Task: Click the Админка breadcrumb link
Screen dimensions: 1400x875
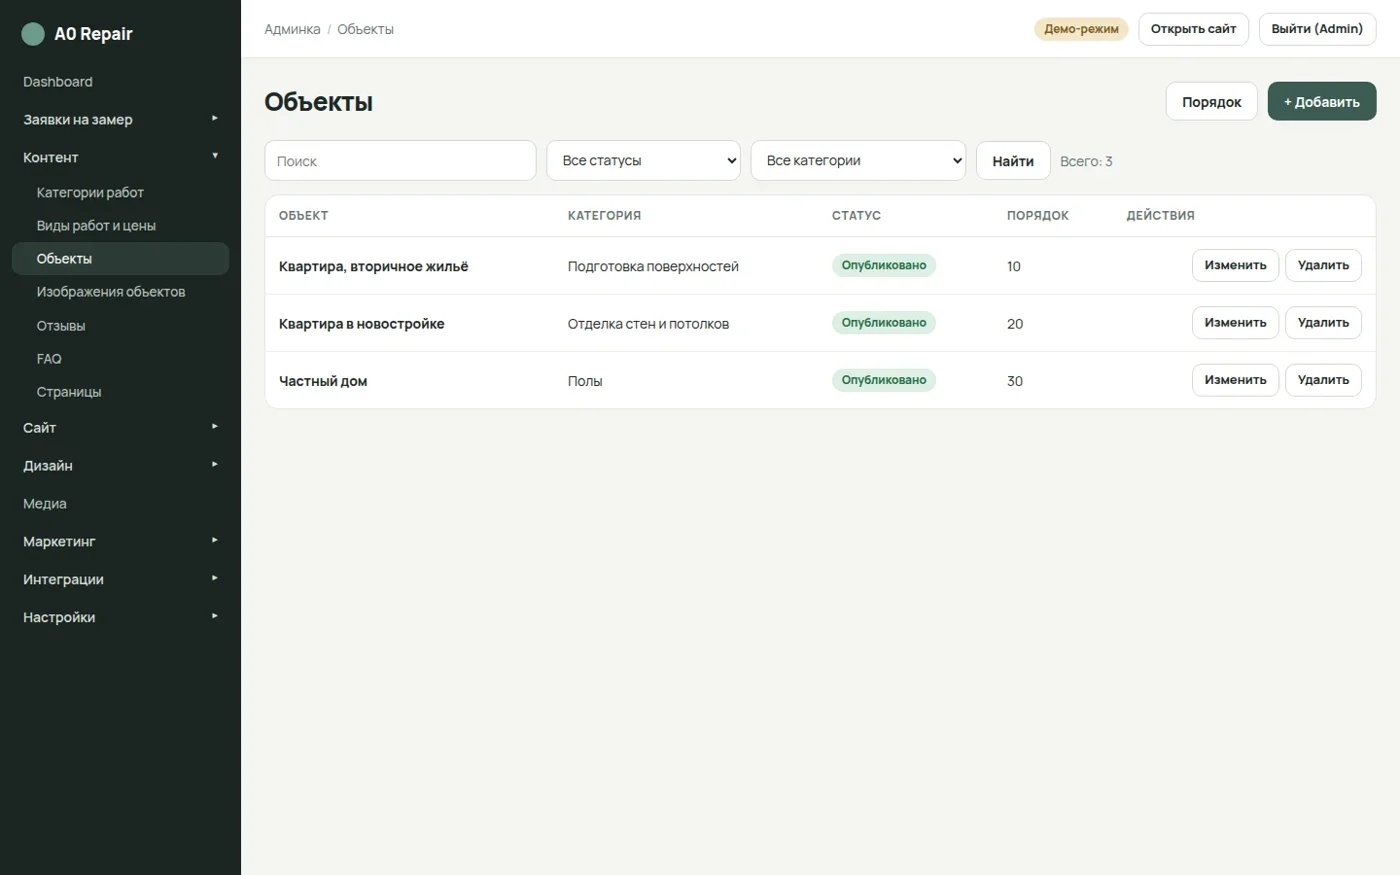Action: point(292,29)
